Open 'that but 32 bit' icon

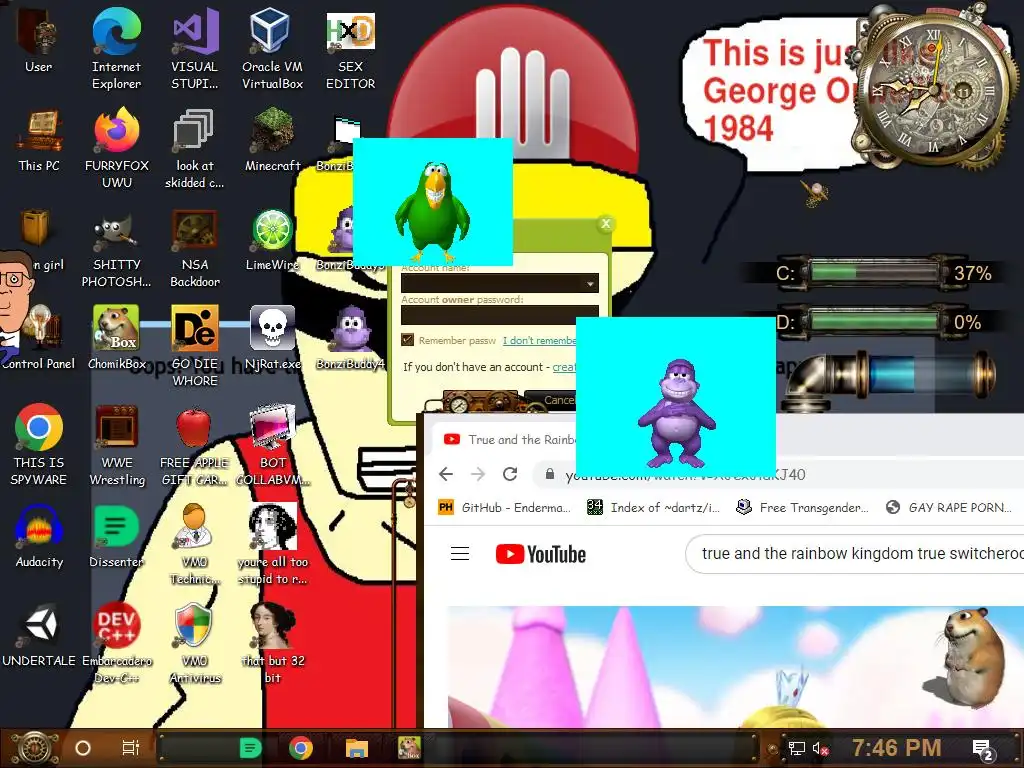click(x=272, y=643)
